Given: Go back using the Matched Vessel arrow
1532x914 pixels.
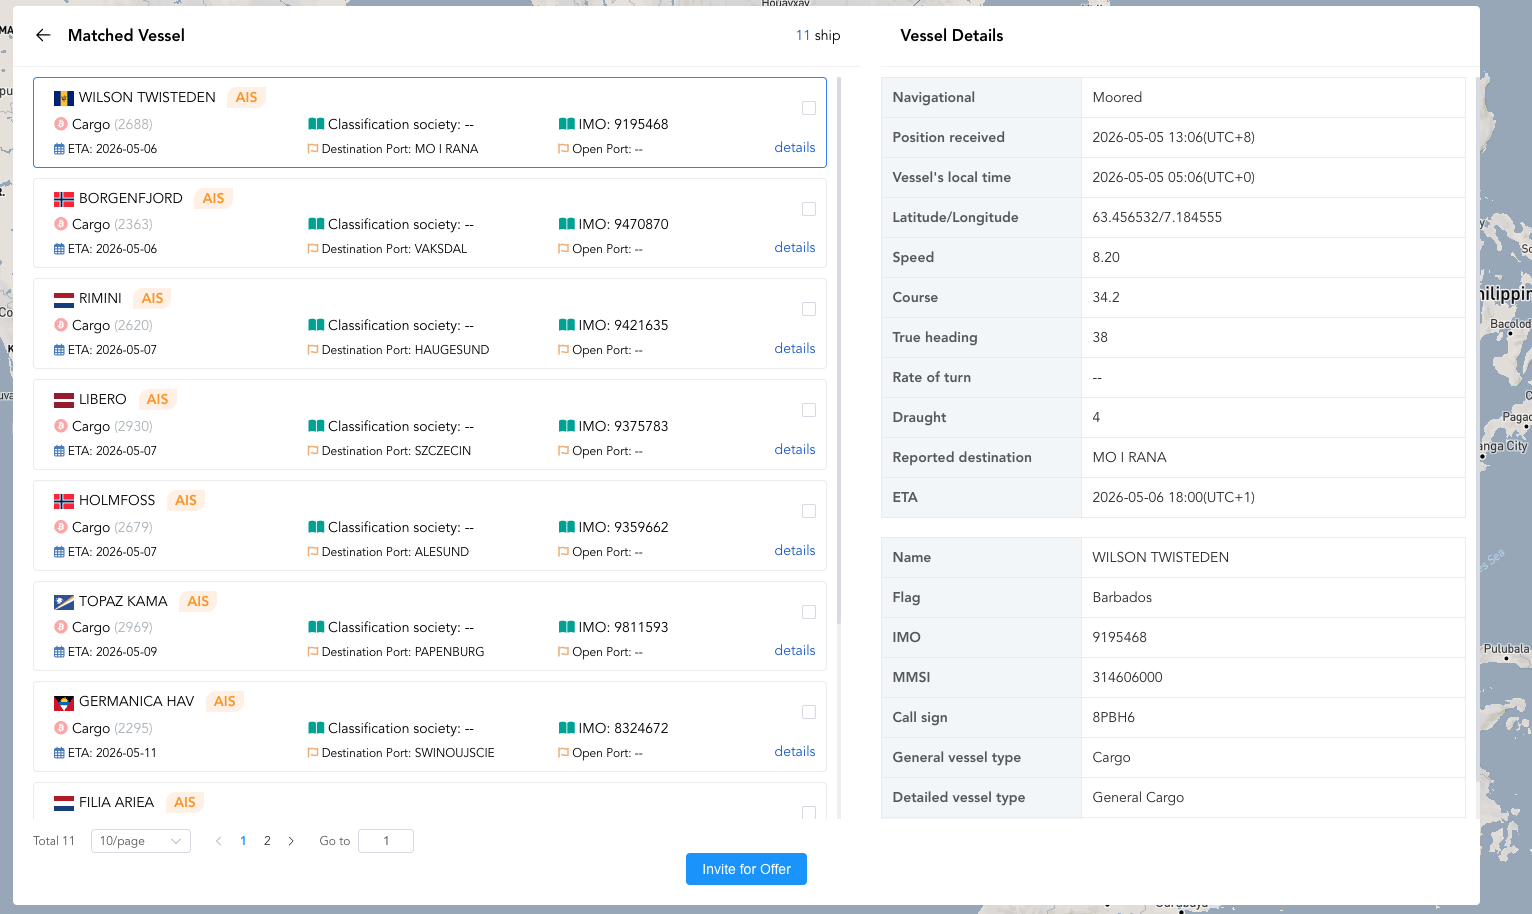Looking at the screenshot, I should click(43, 35).
